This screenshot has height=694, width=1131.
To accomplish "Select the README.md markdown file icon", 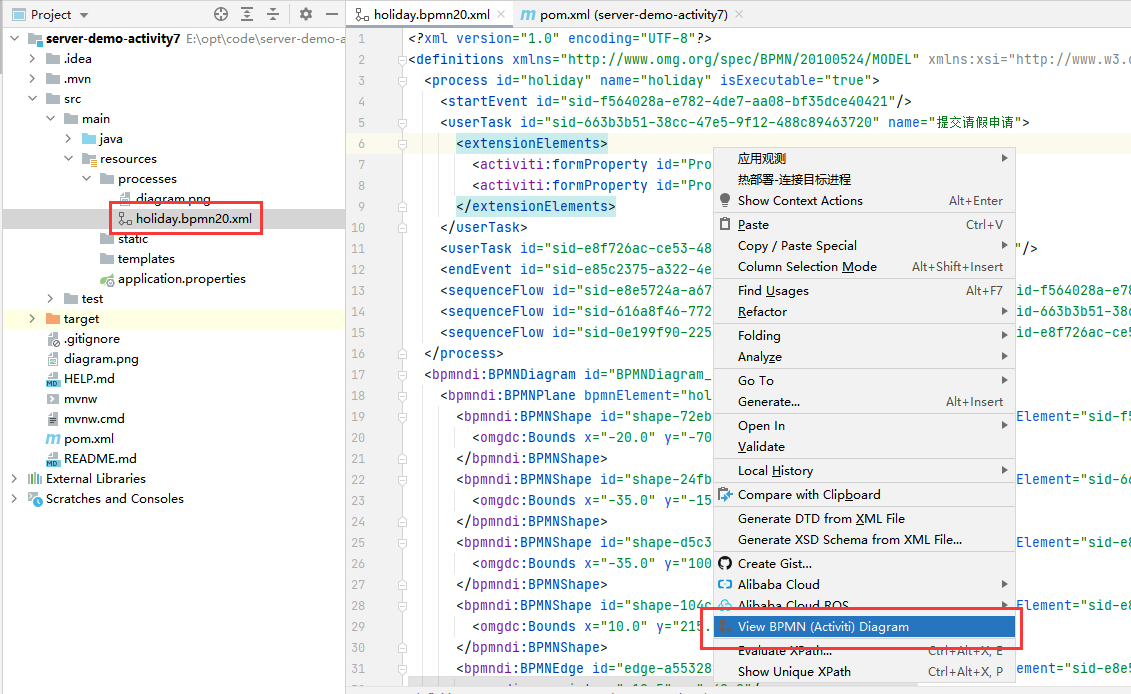I will [53, 459].
